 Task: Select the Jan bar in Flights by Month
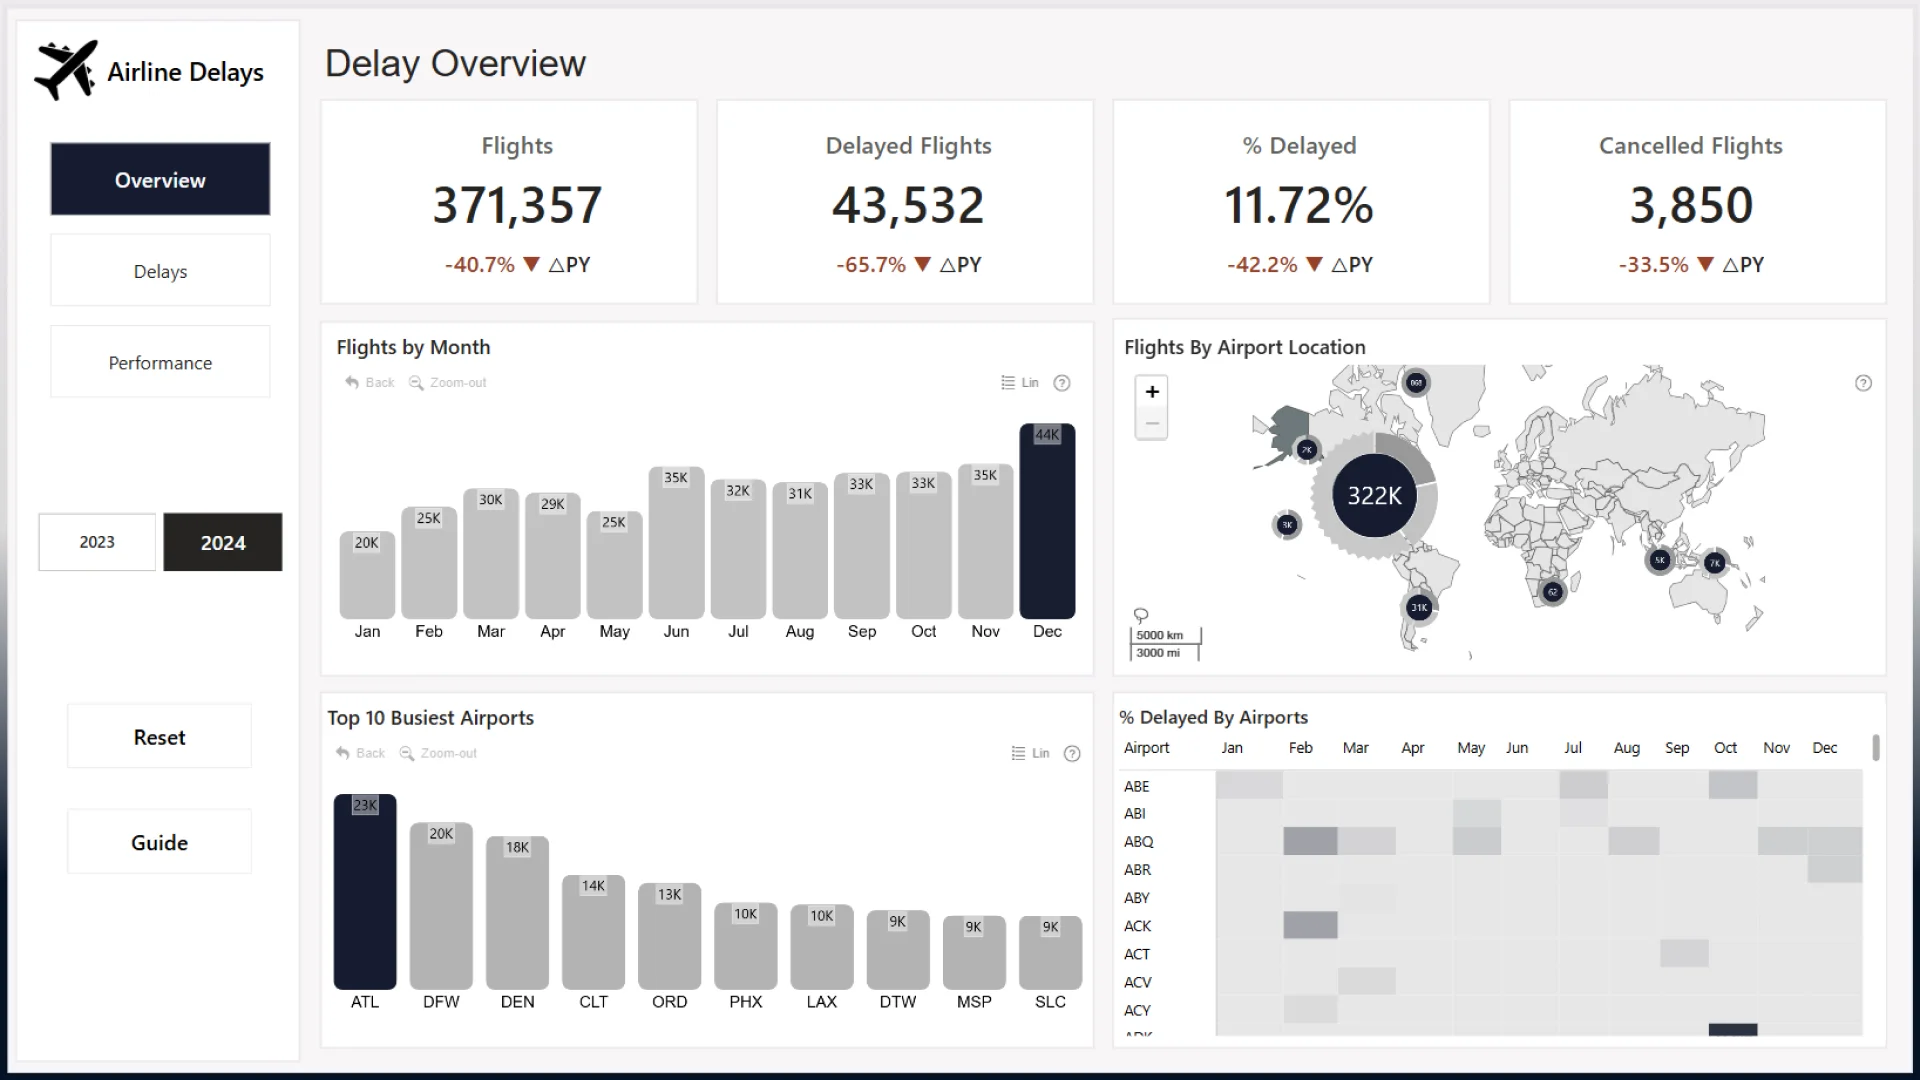(367, 575)
